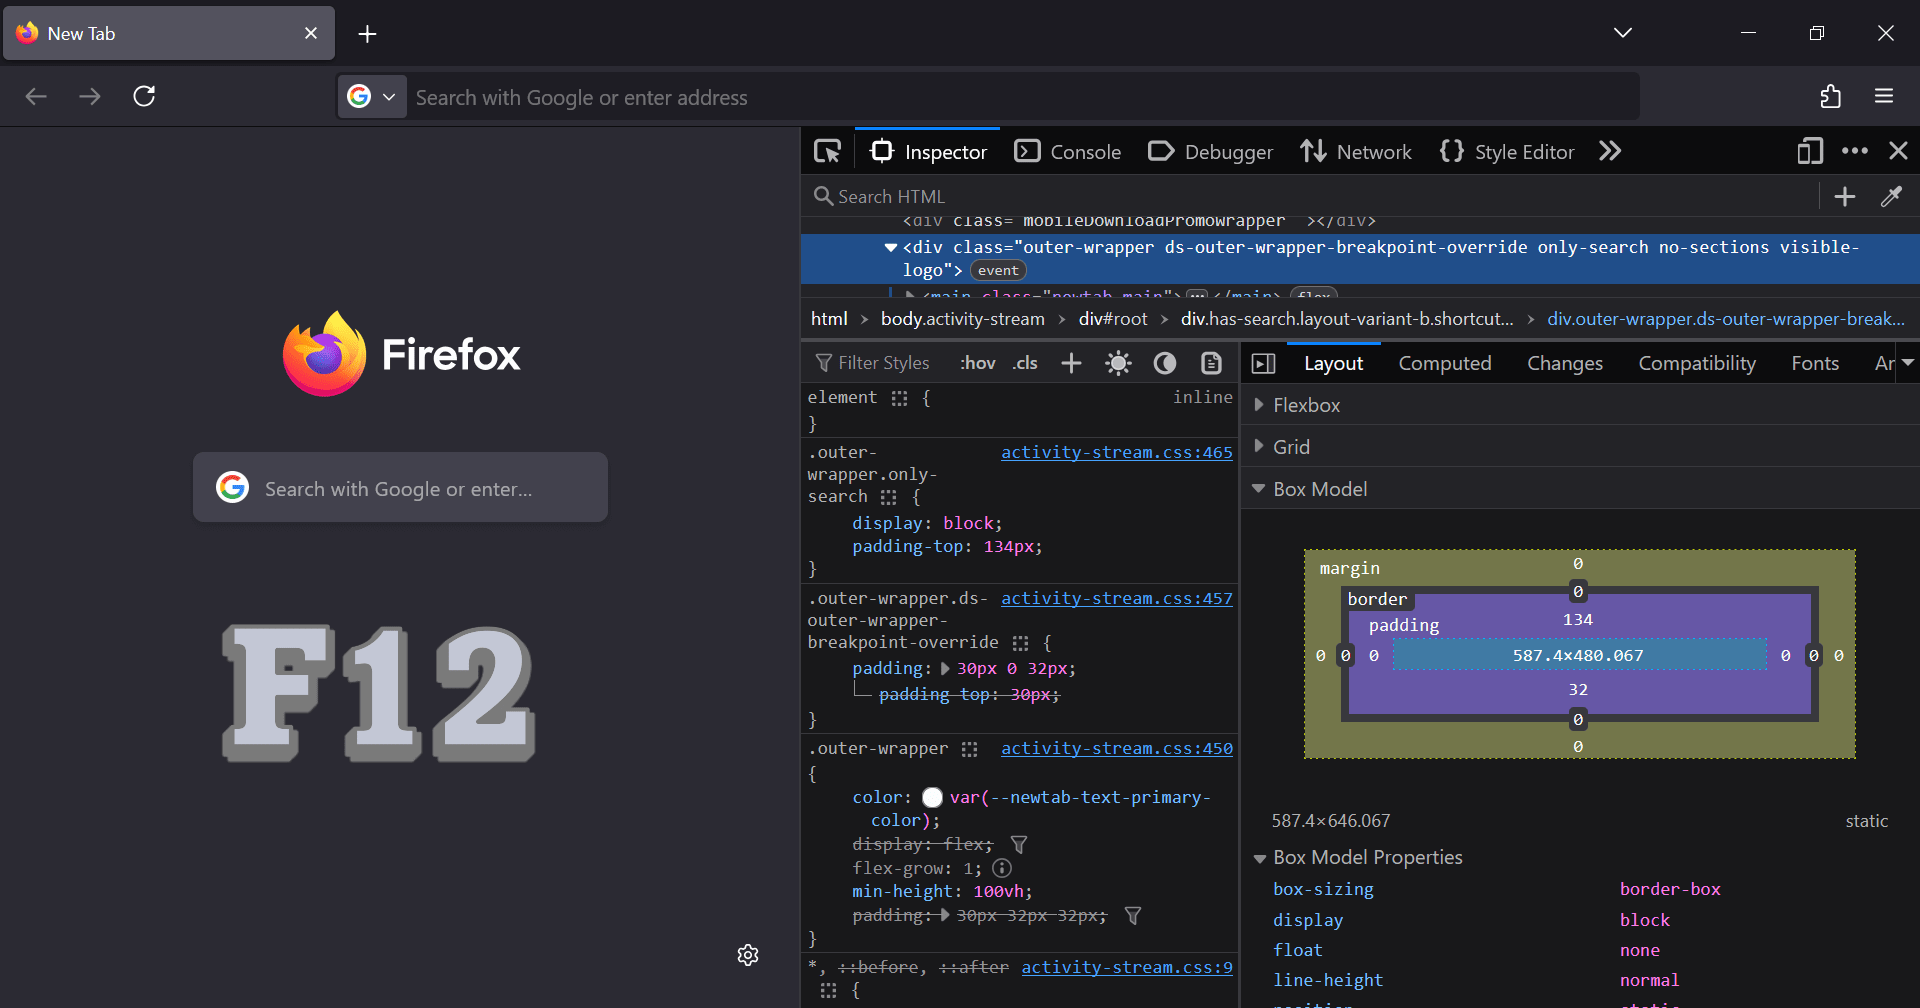This screenshot has width=1920, height=1008.
Task: Highlight selector icon for element rule
Action: [899, 398]
